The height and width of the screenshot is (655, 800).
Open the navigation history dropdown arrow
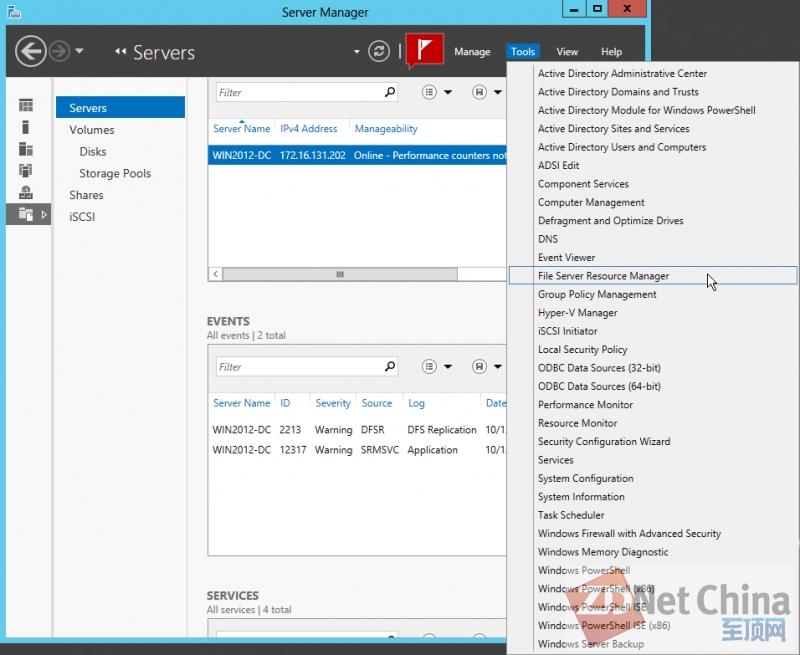pyautogui.click(x=79, y=51)
